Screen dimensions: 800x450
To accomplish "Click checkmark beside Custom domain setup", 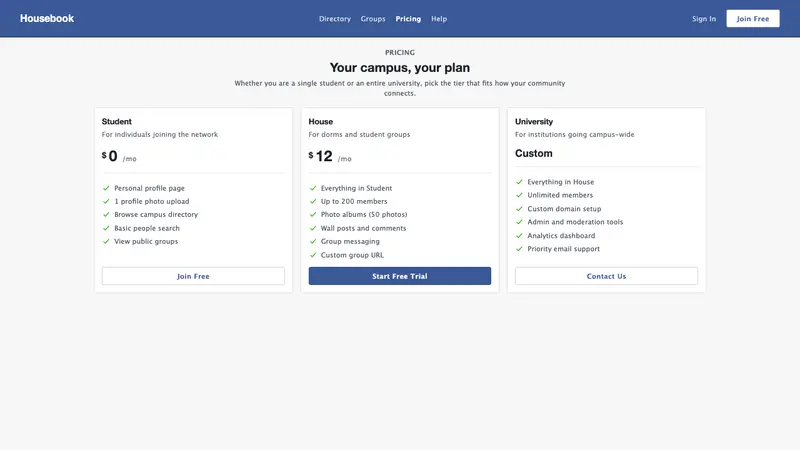I will 519,209.
